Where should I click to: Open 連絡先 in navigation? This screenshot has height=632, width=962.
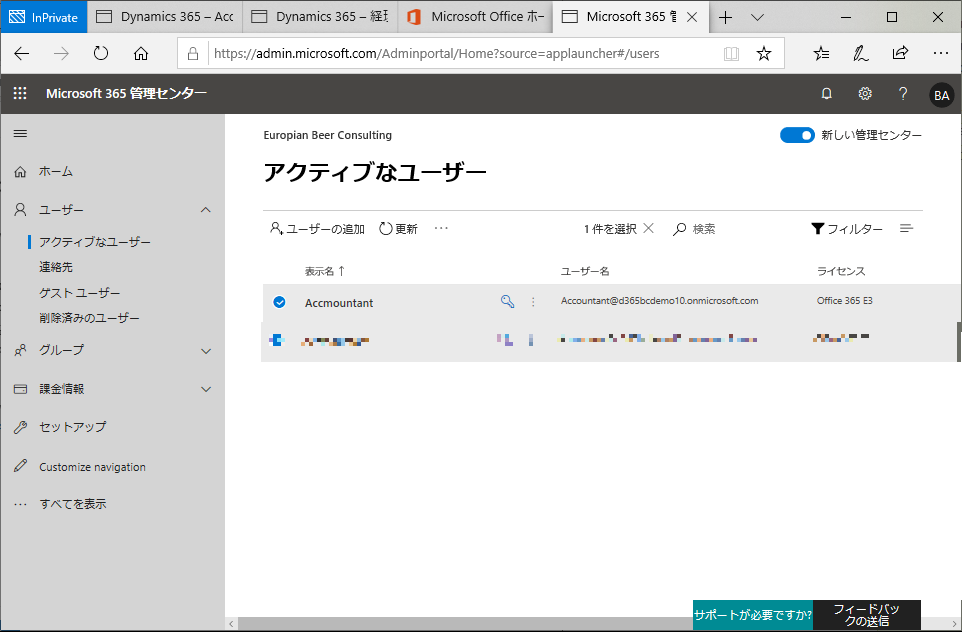click(x=56, y=267)
